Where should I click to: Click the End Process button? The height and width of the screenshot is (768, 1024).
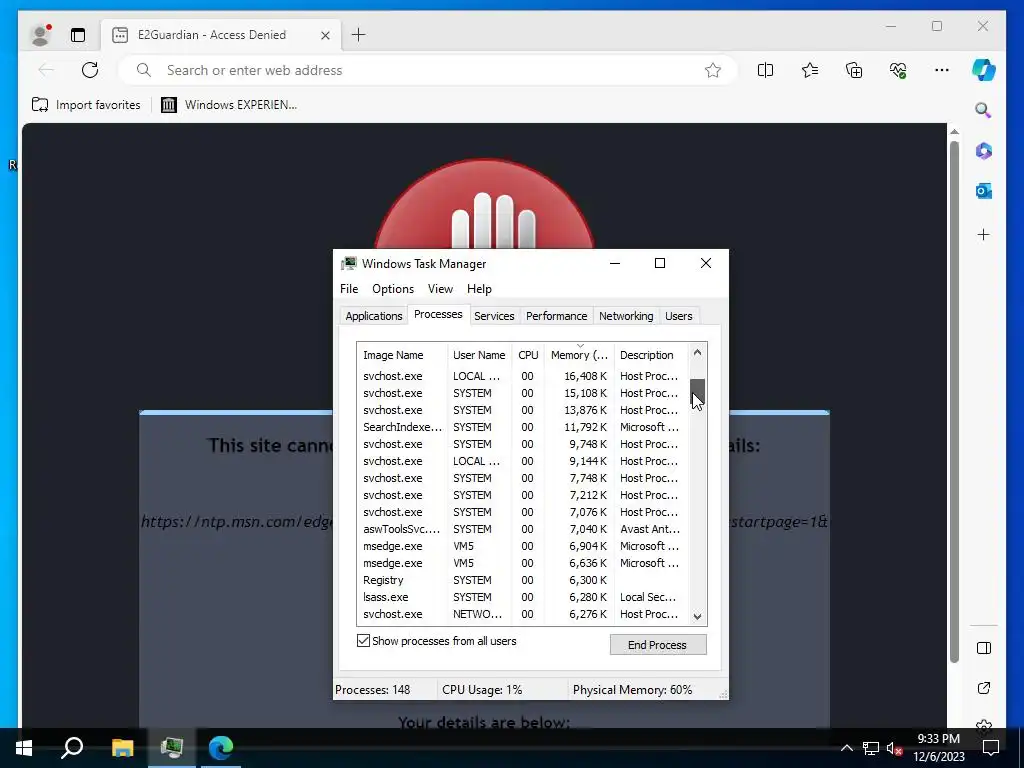(658, 645)
